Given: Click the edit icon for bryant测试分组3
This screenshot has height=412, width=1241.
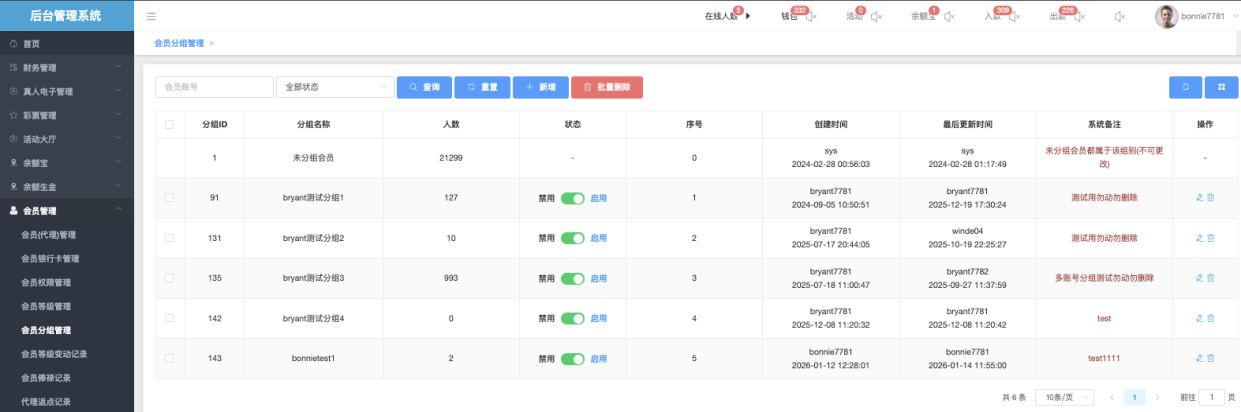Looking at the screenshot, I should (1199, 278).
